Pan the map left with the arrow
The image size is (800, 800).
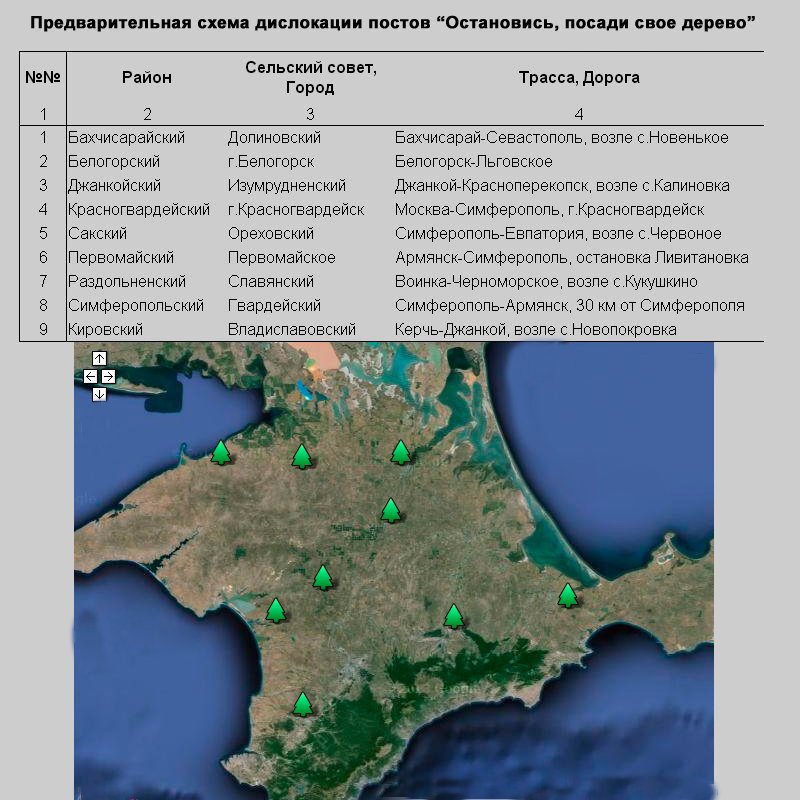(90, 377)
